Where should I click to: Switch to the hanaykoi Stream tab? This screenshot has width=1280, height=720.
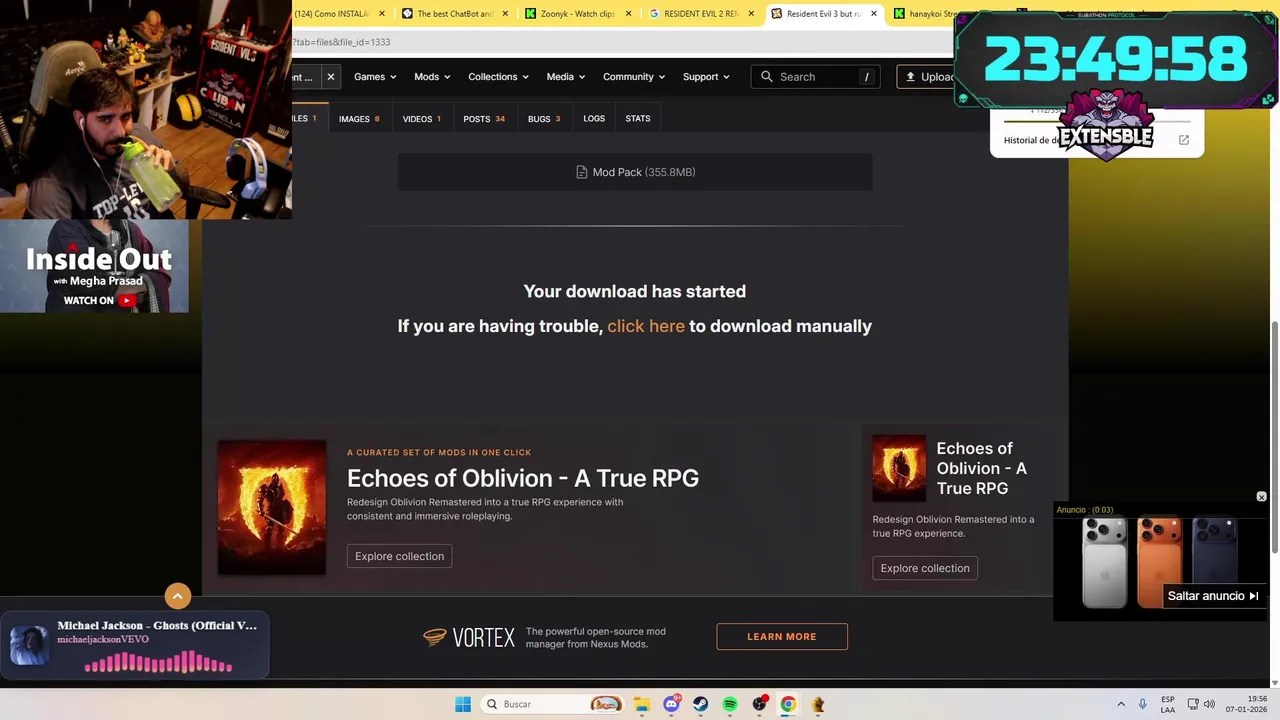pyautogui.click(x=923, y=14)
